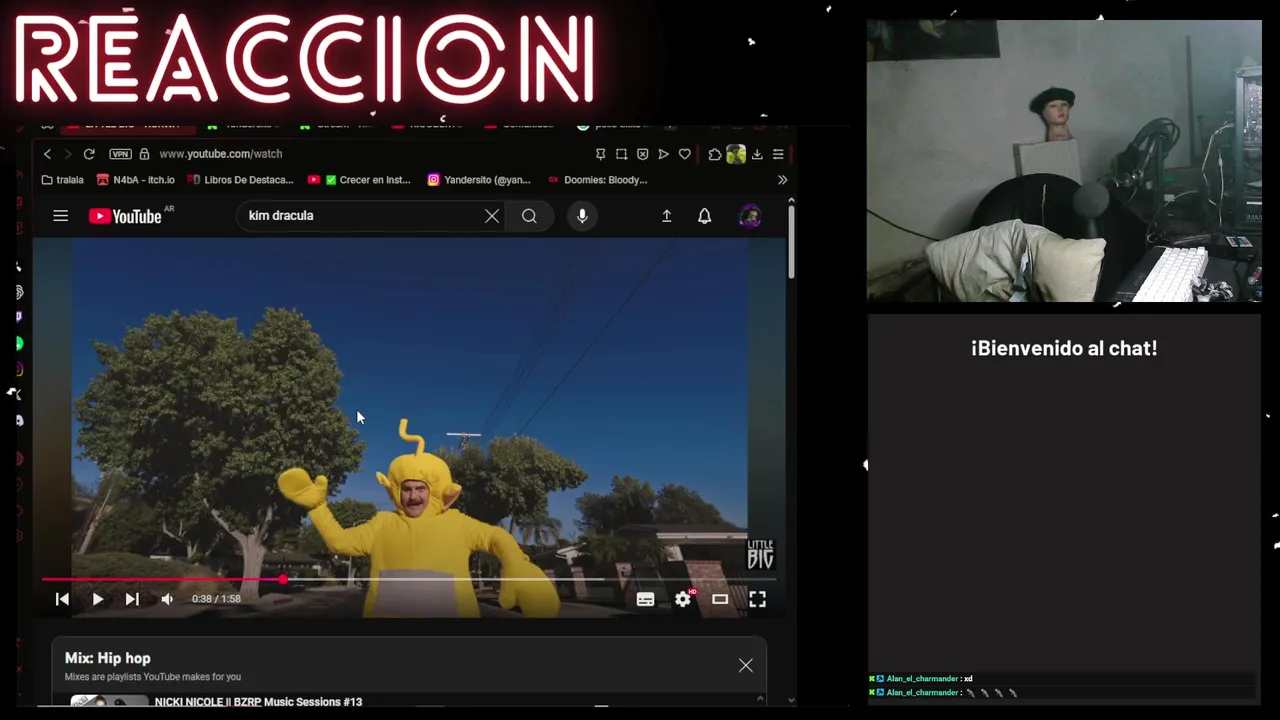Expand the hidden bookmarks chevron
The height and width of the screenshot is (720, 1280).
click(x=782, y=180)
